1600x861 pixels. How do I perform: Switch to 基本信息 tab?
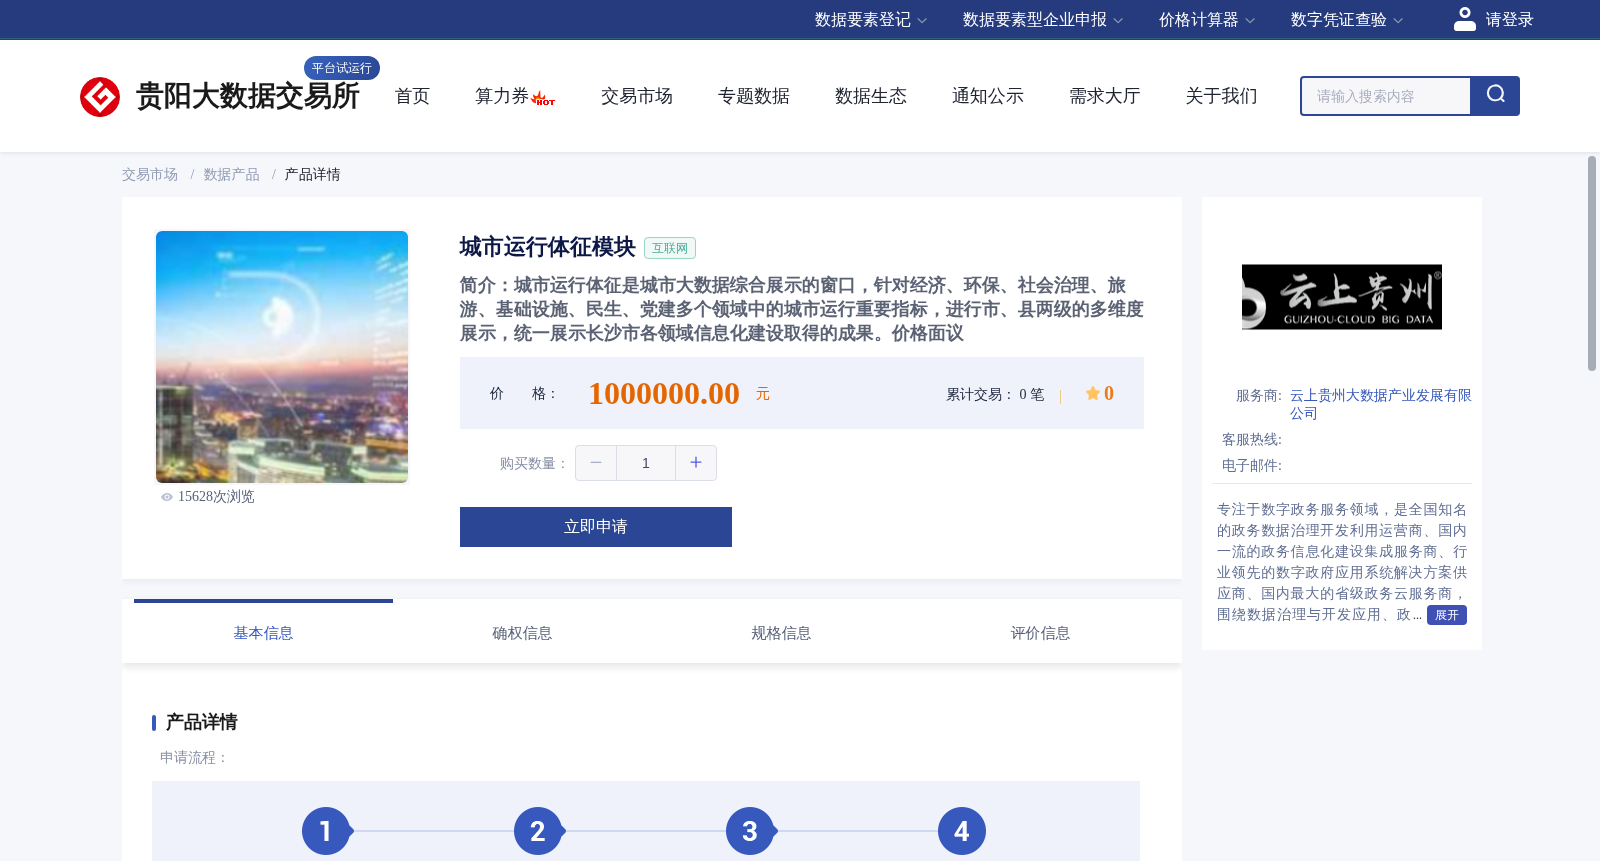pyautogui.click(x=263, y=633)
